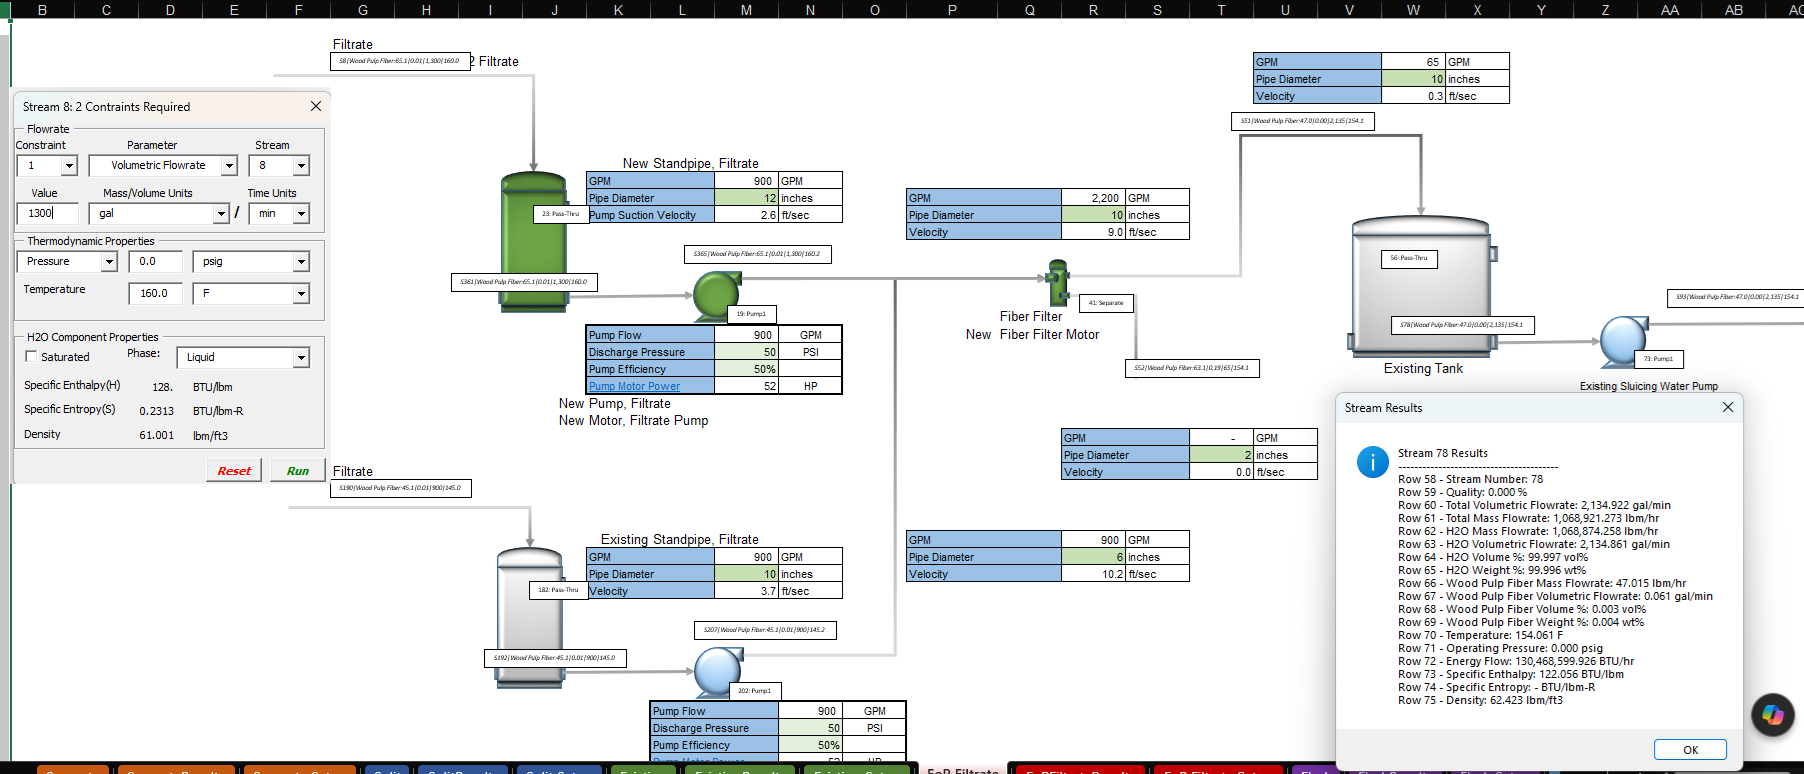Click the Reset button
The image size is (1804, 774).
click(x=234, y=471)
